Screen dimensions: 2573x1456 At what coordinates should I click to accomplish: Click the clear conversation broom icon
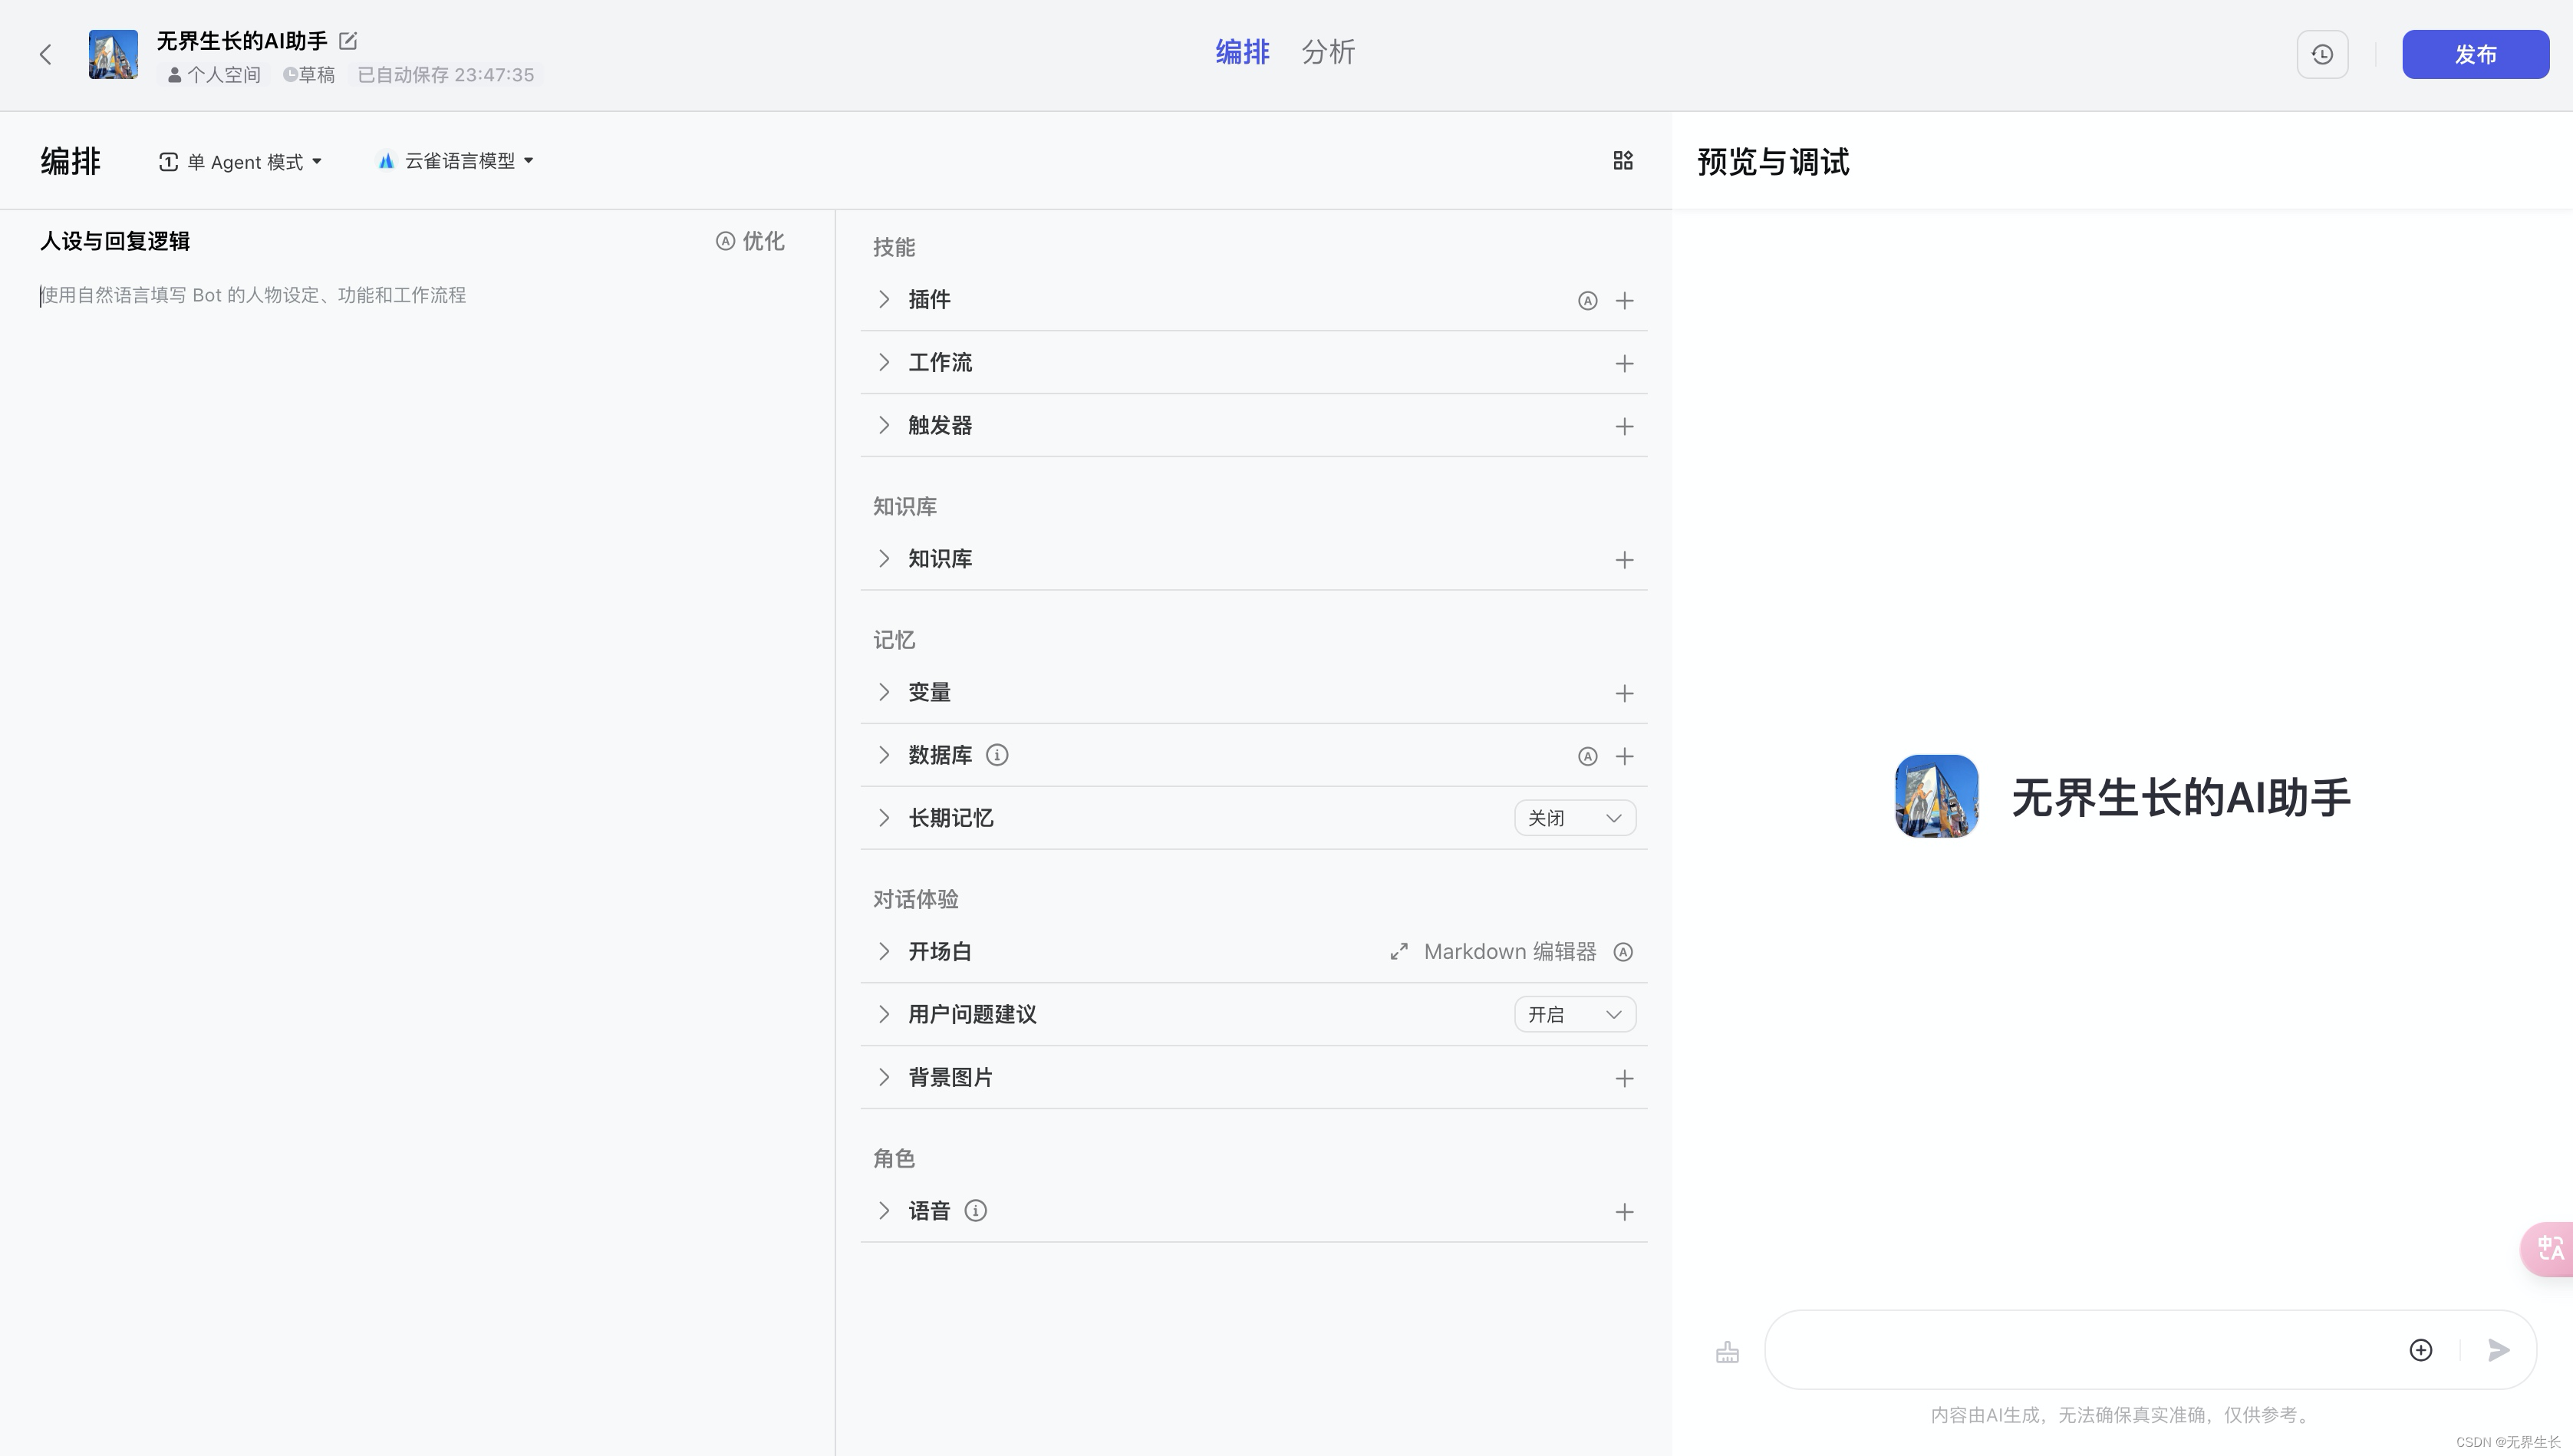(1727, 1352)
